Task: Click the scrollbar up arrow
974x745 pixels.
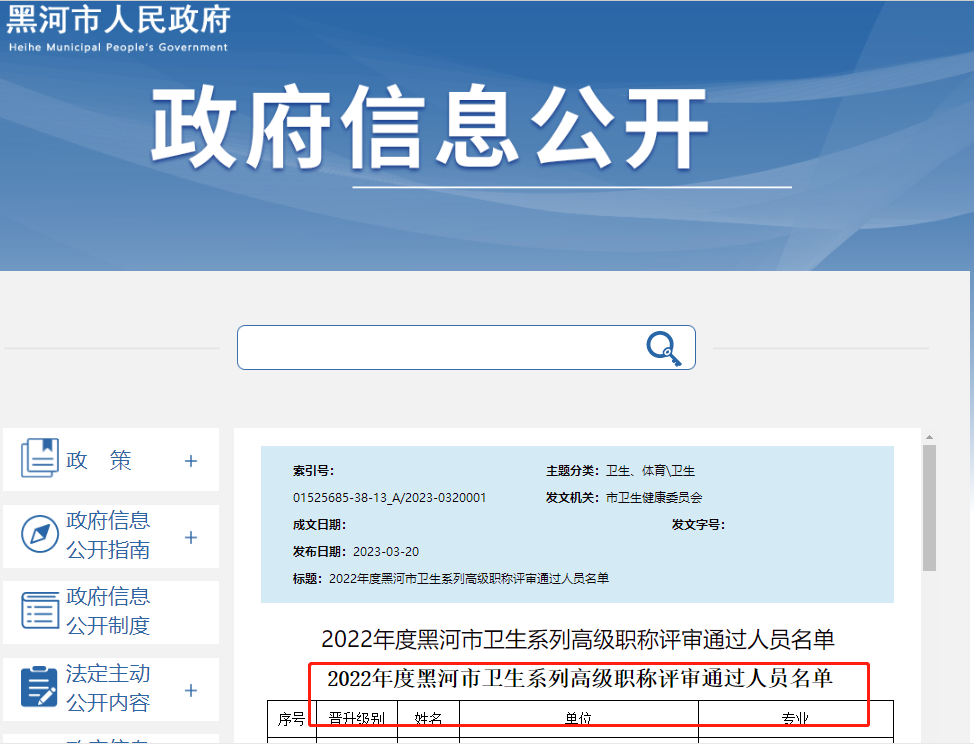Action: tap(929, 437)
